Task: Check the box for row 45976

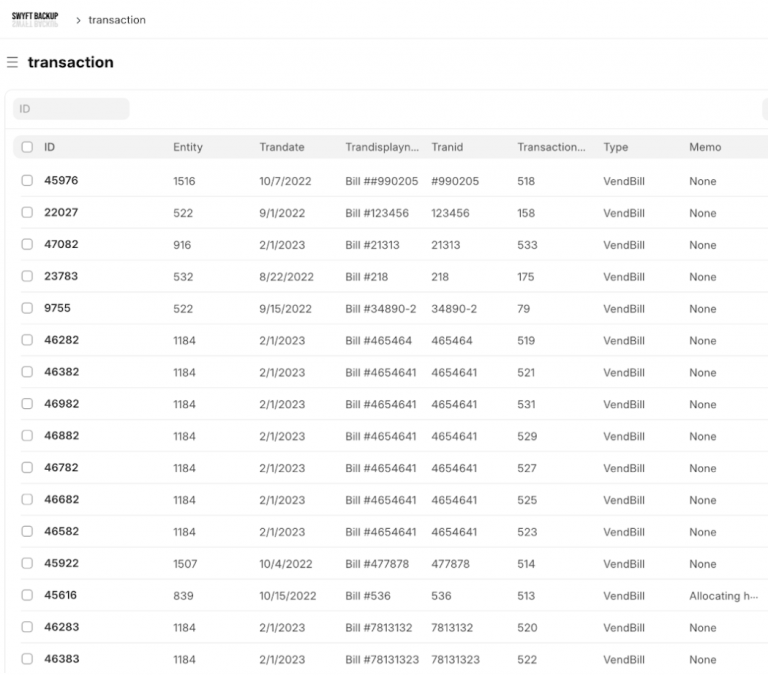Action: coord(27,180)
